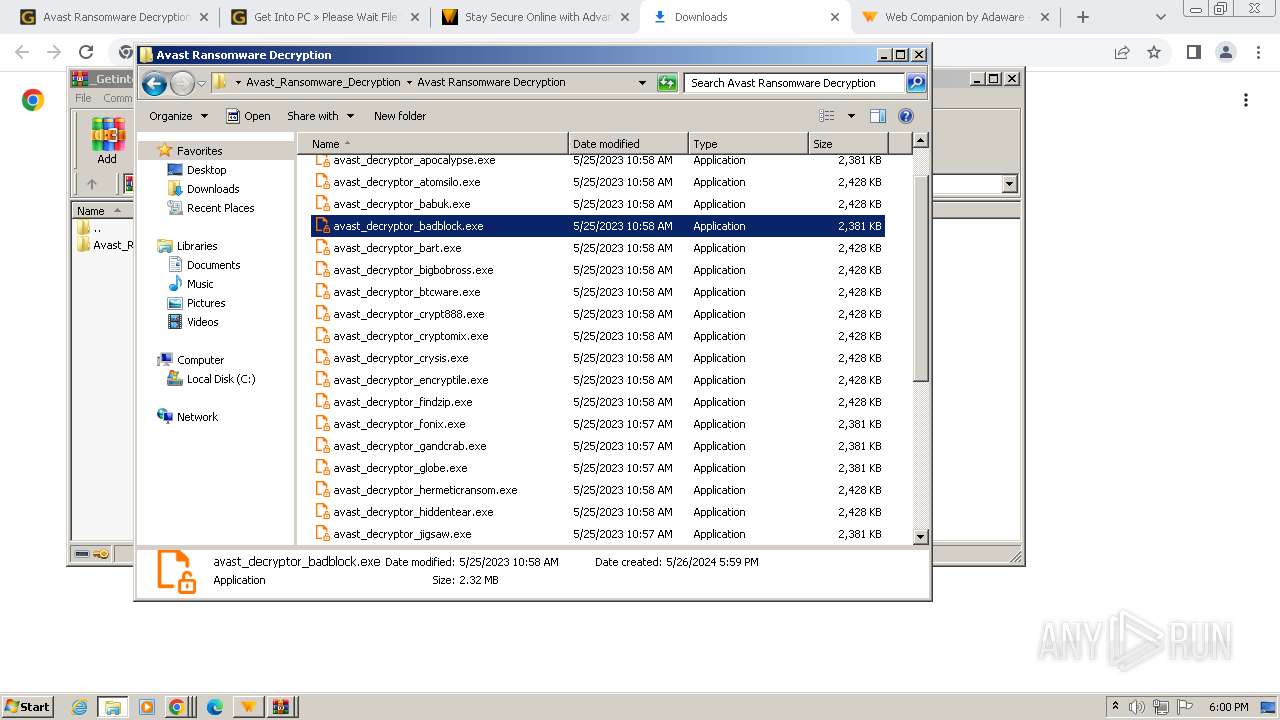Select avast_decryptor_bigbobross.exe file
This screenshot has height=720, width=1280.
pyautogui.click(x=598, y=270)
